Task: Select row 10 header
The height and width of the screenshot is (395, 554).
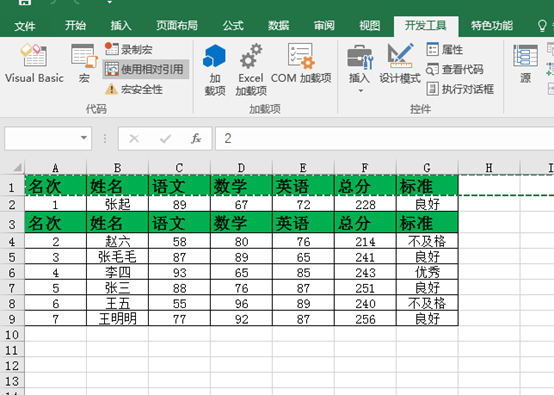Action: [x=12, y=335]
